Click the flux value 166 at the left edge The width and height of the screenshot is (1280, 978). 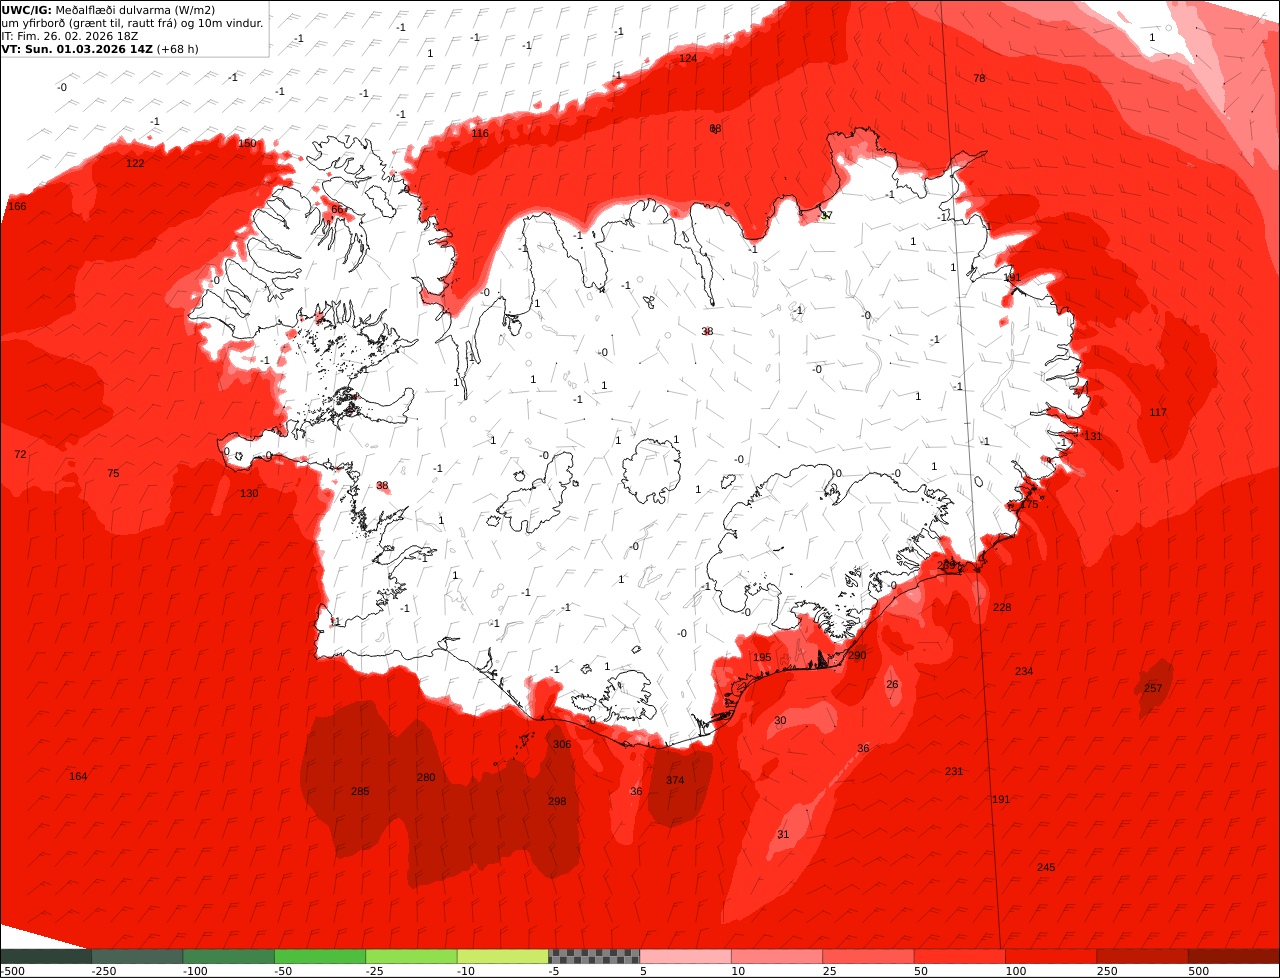tap(17, 206)
